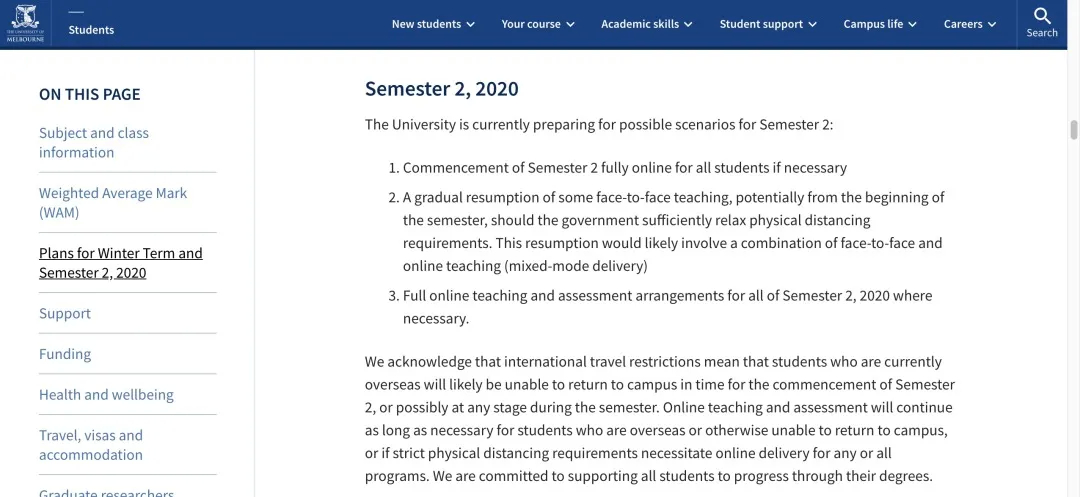Expand the Your course chevron
This screenshot has height=497, width=1080.
(570, 24)
